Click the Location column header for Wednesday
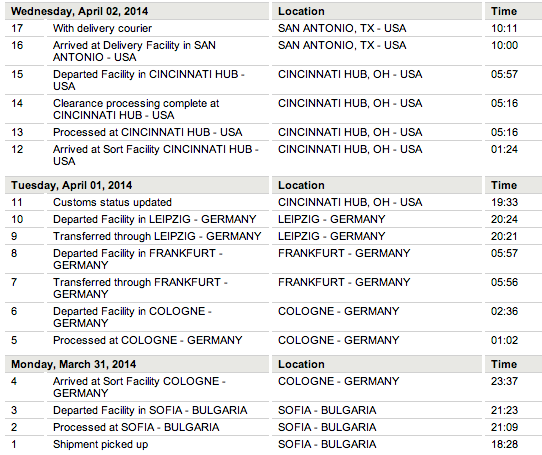 point(301,11)
